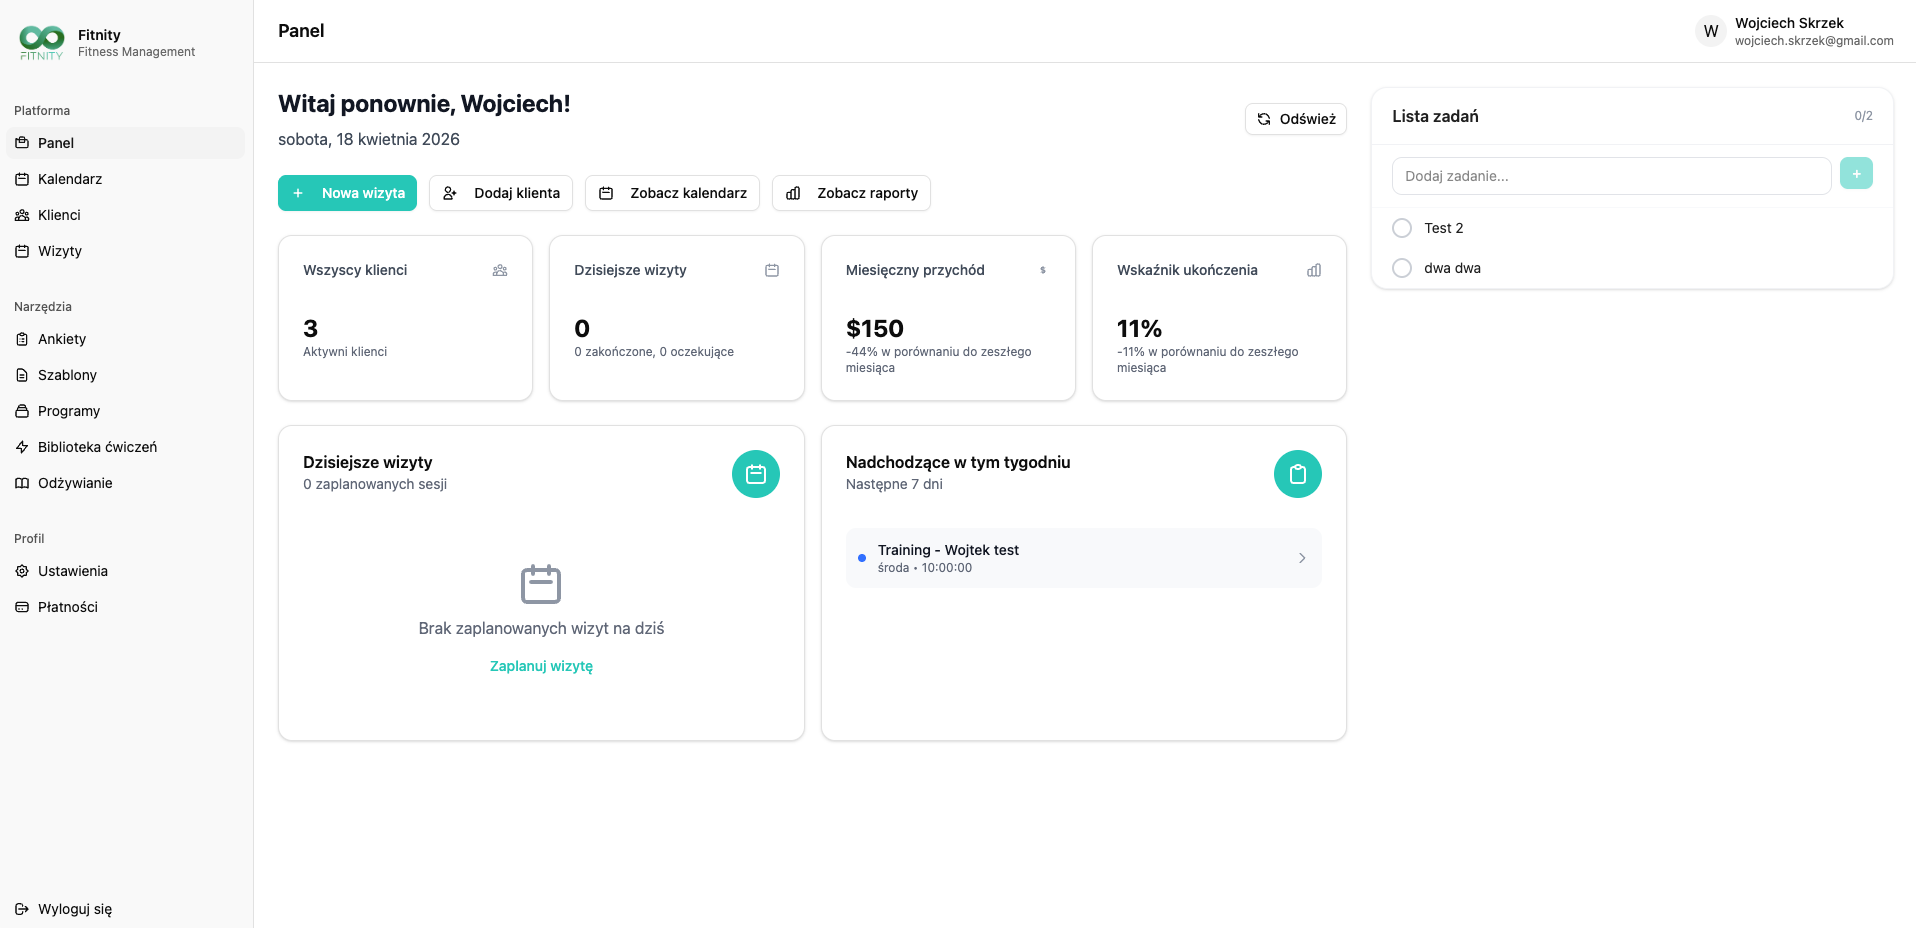This screenshot has width=1916, height=928.
Task: Open the Wizyty section
Action: tap(59, 251)
